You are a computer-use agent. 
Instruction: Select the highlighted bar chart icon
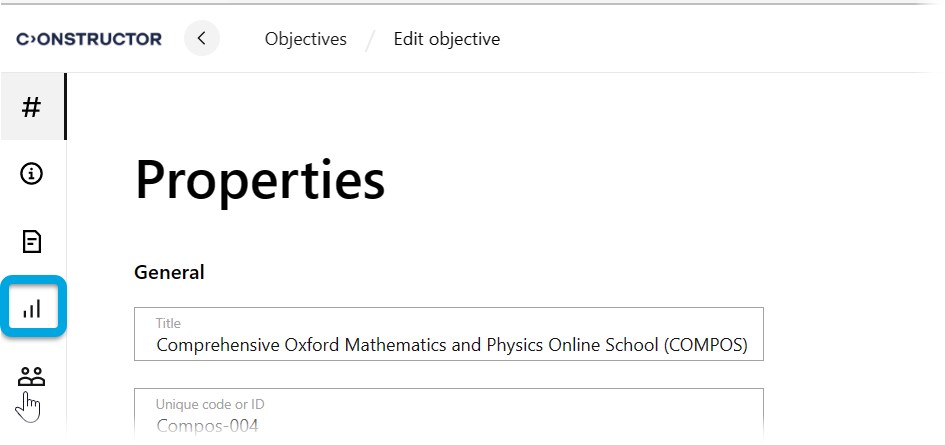(32, 308)
